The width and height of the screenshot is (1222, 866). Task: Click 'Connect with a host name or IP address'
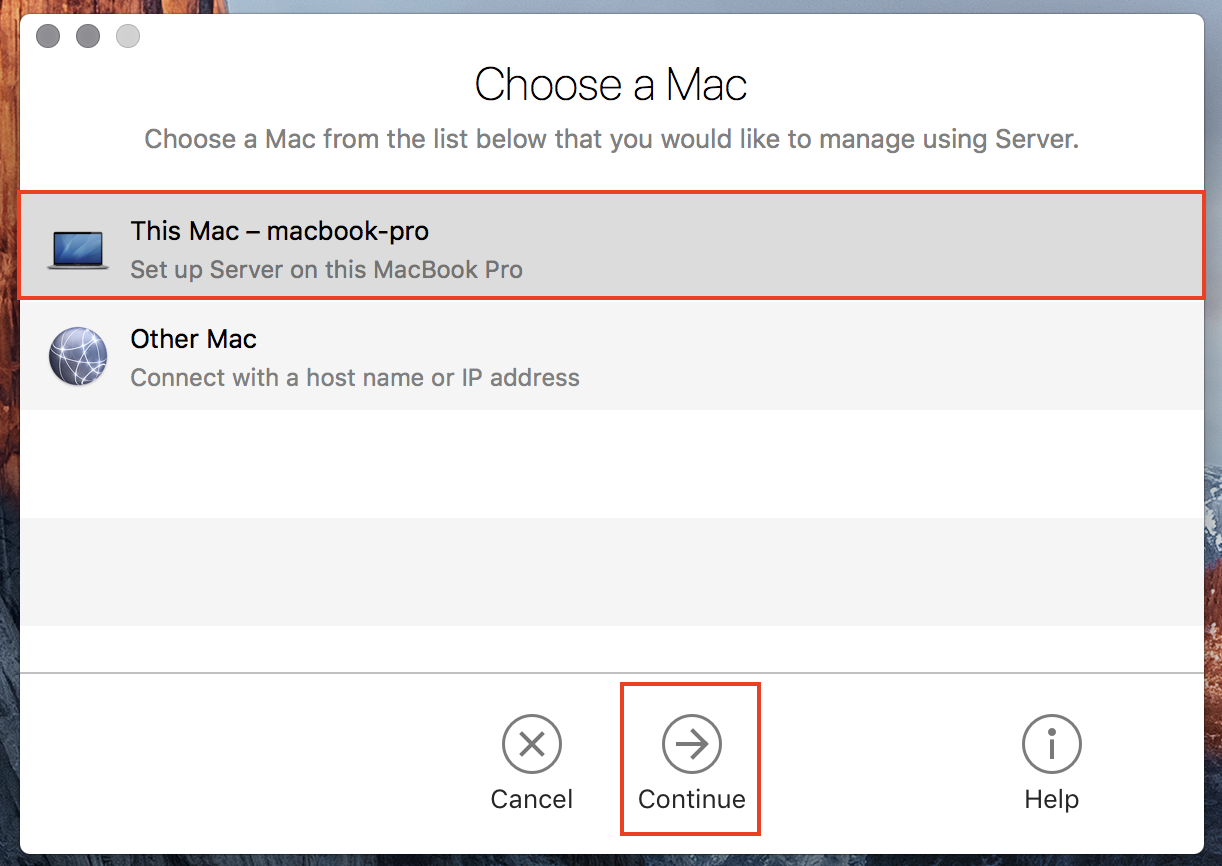coord(355,378)
